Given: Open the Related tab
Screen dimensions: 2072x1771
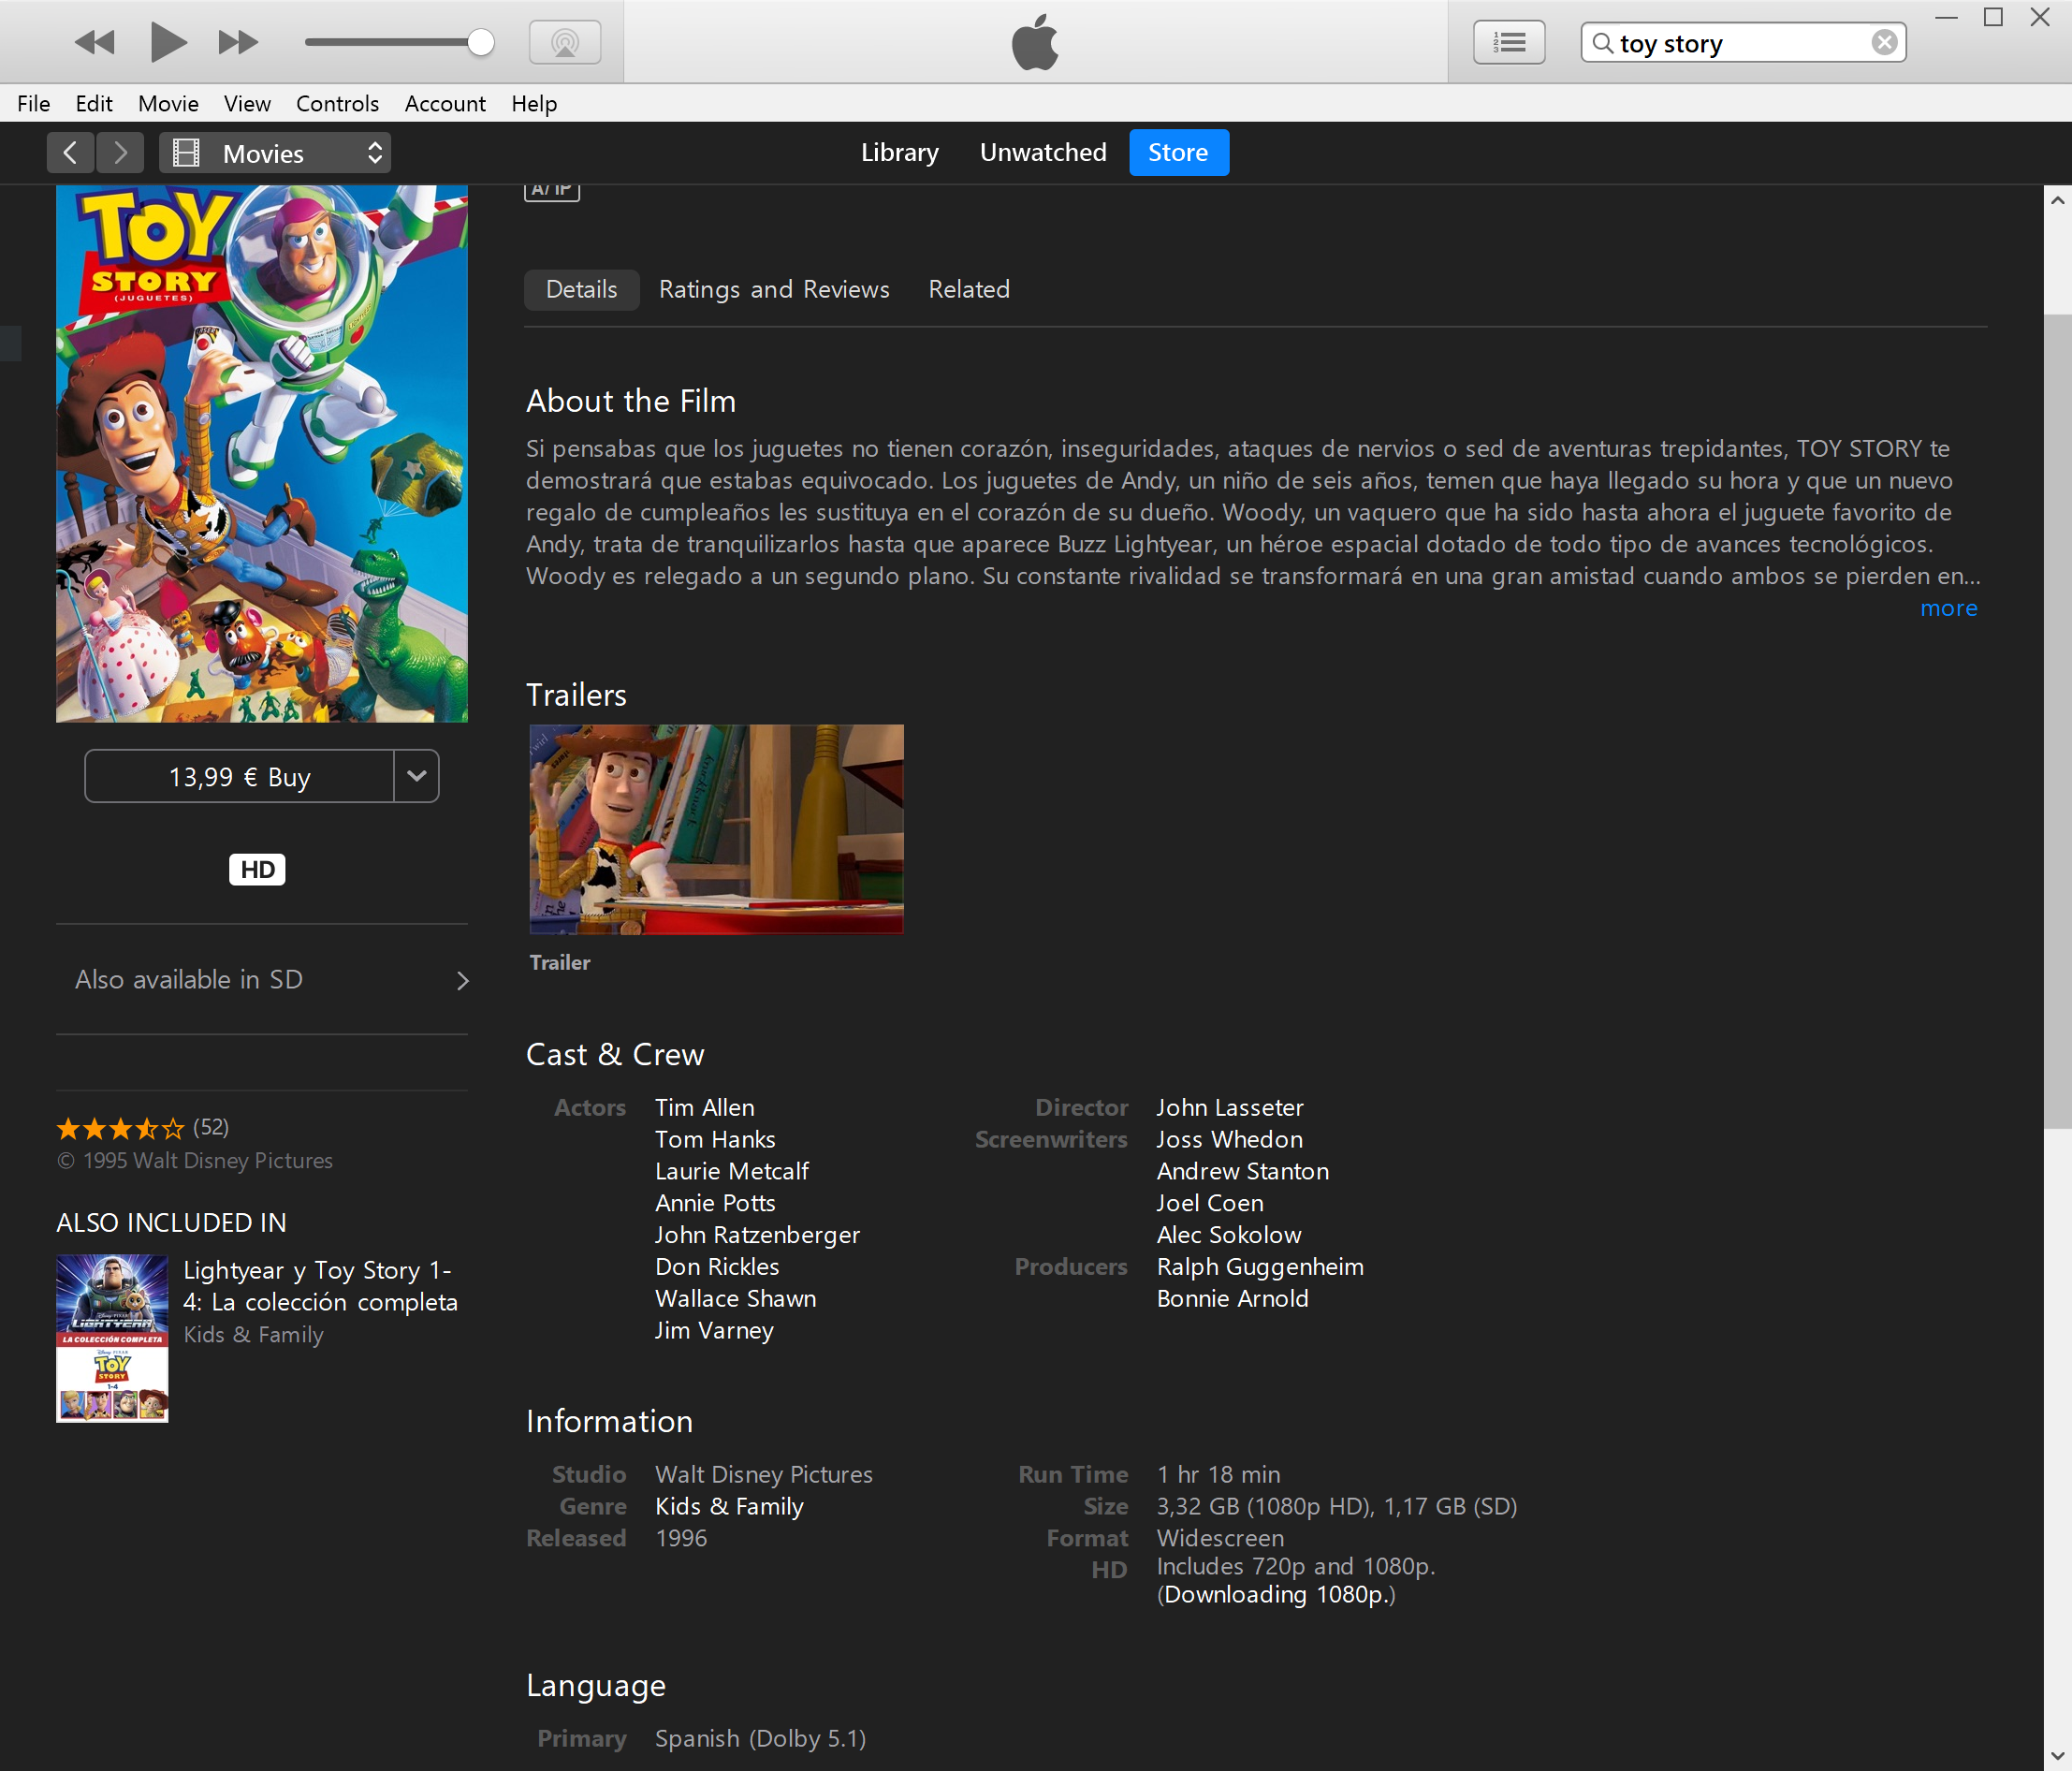Looking at the screenshot, I should [x=969, y=289].
